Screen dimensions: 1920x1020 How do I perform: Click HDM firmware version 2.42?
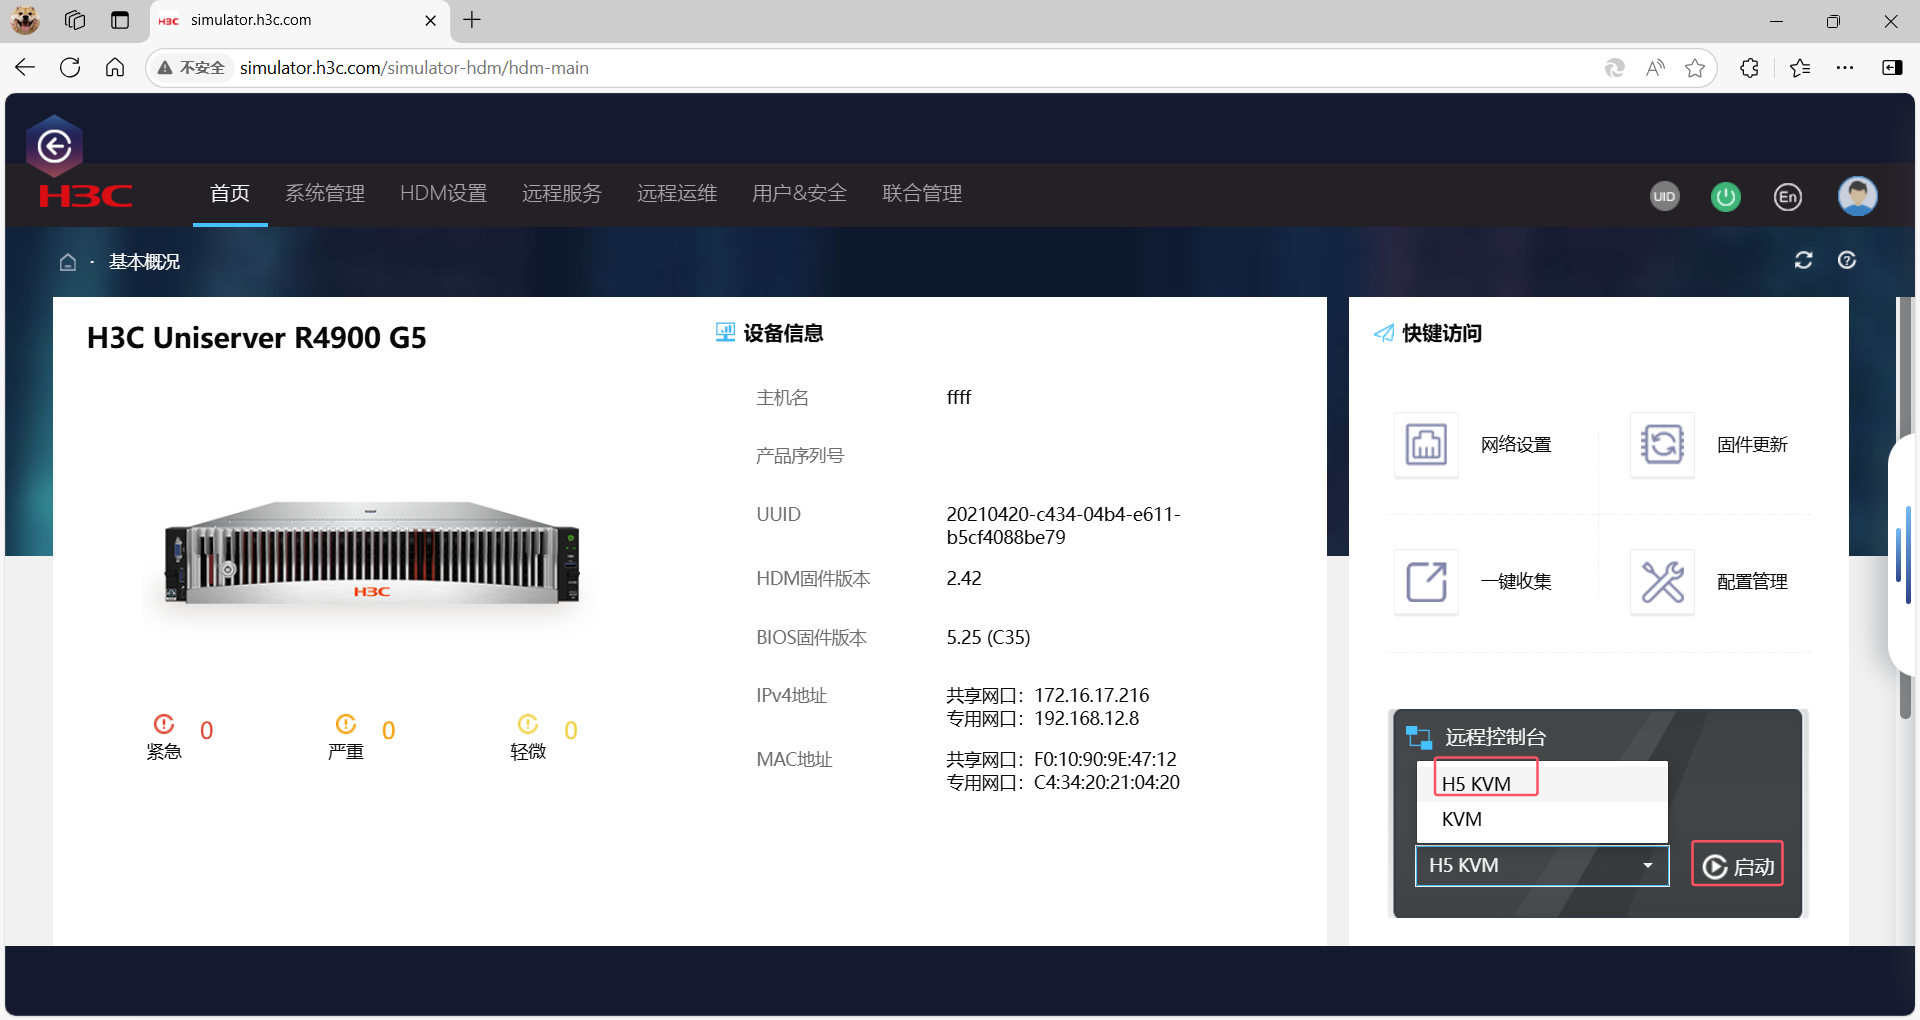click(964, 578)
